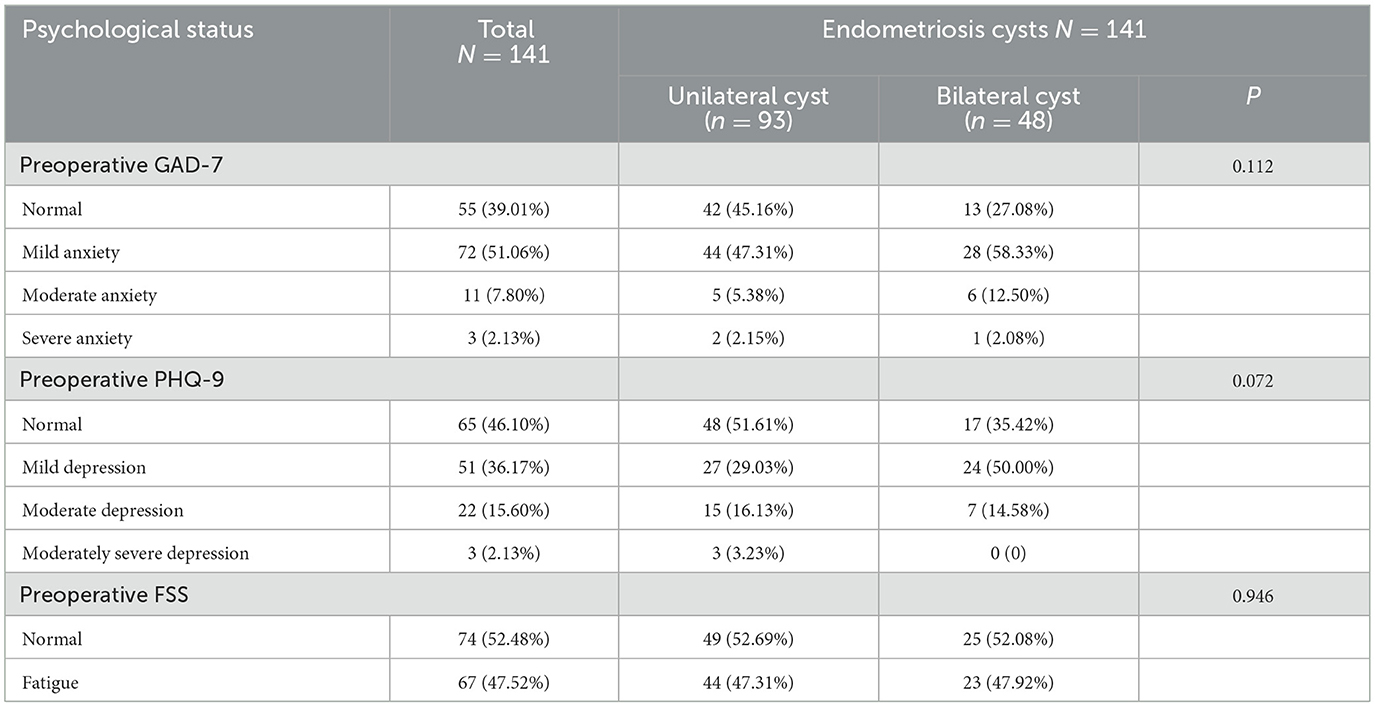Click the Bilateral cyst (n = 48) header
This screenshot has height=707, width=1375.
pos(1008,109)
